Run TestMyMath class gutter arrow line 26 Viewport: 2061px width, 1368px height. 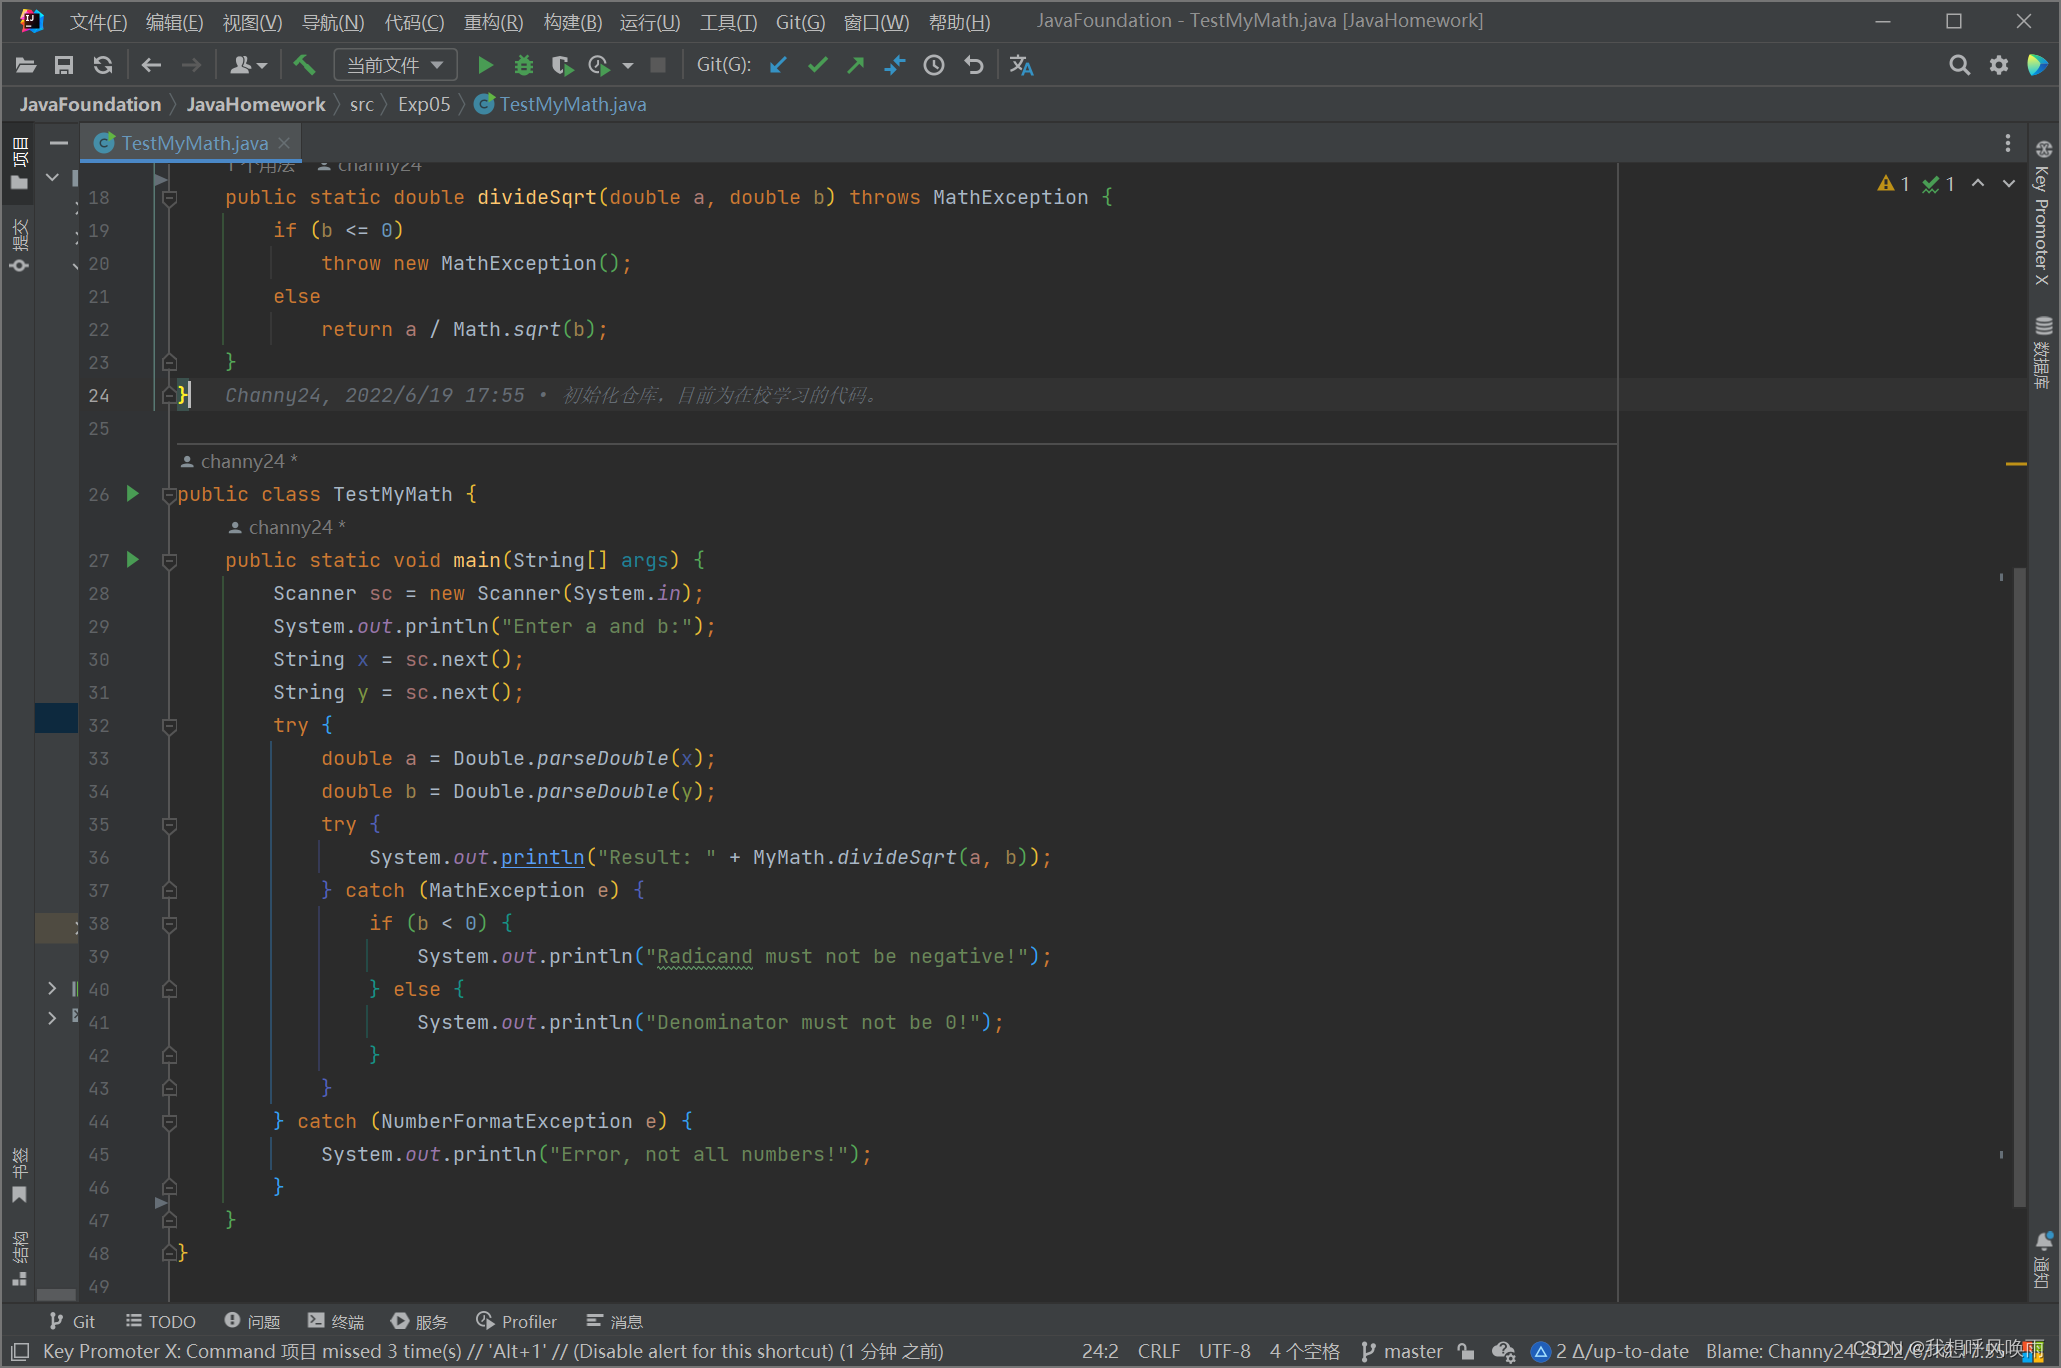click(x=132, y=493)
